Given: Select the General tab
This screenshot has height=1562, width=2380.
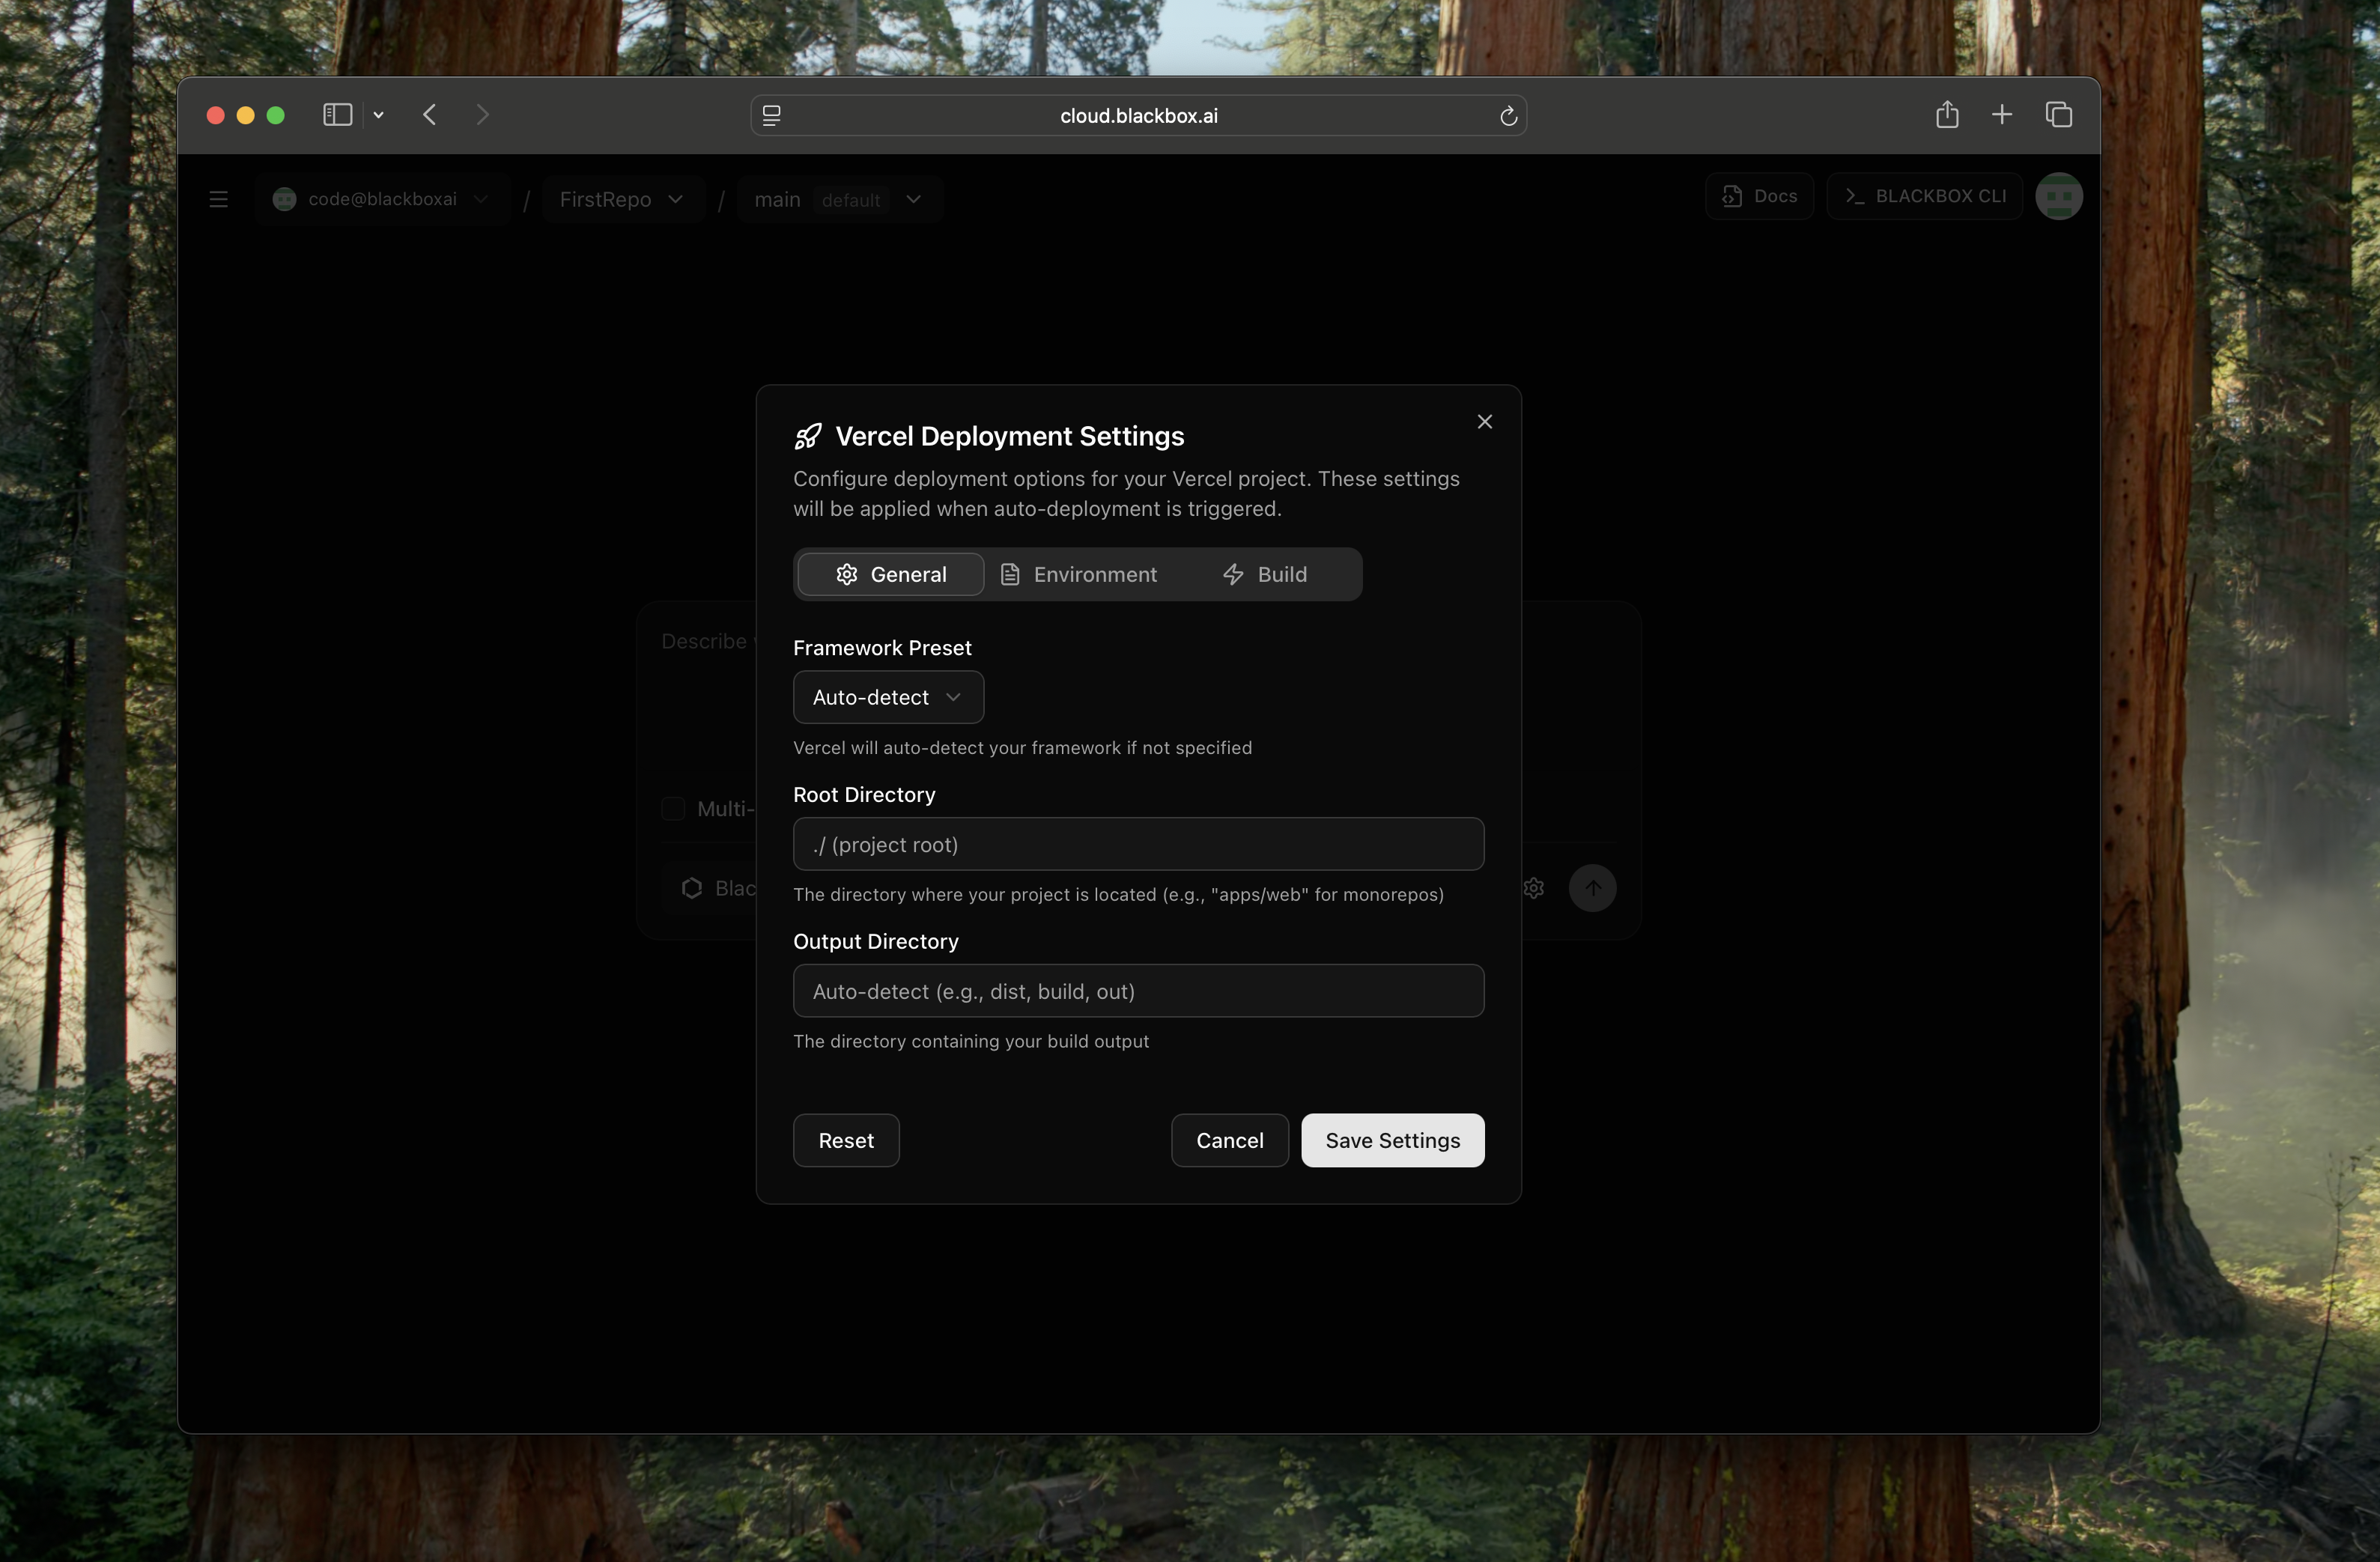Looking at the screenshot, I should [x=890, y=574].
